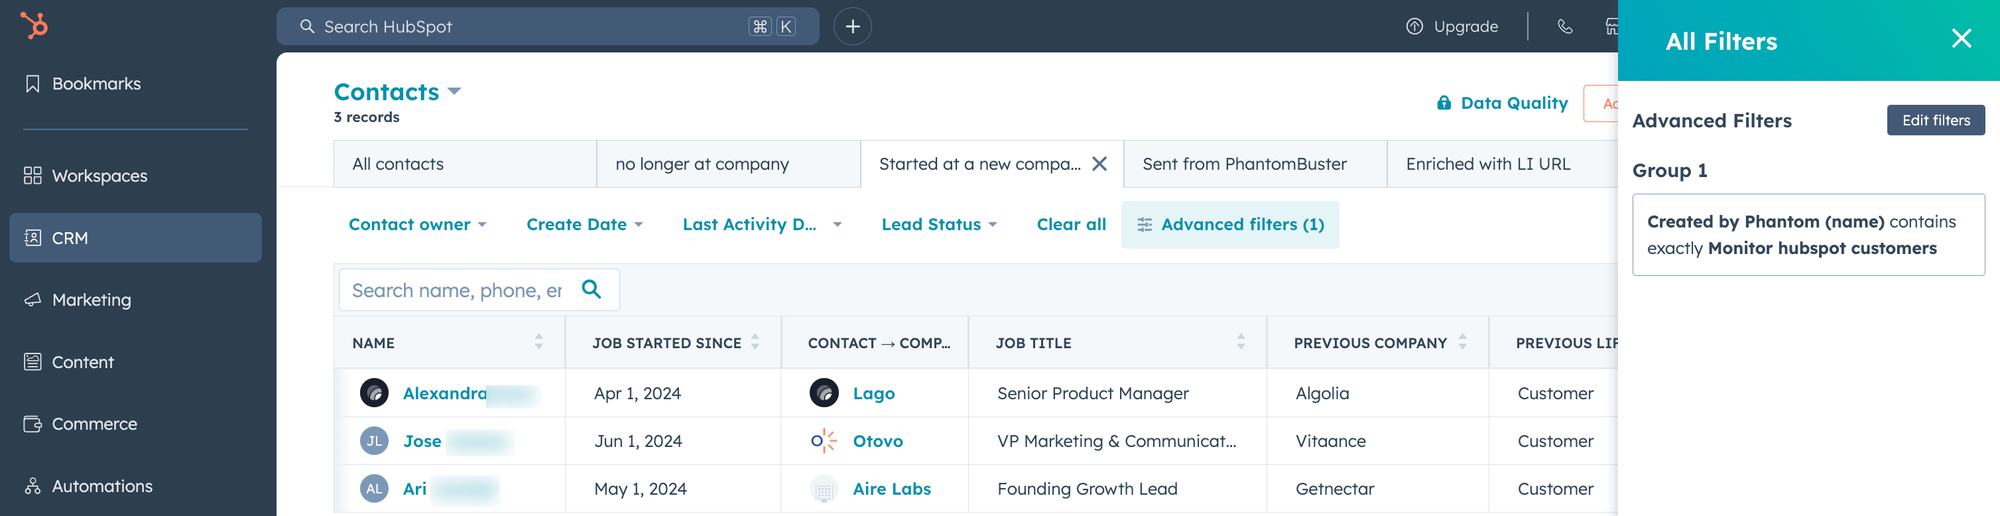Screen dimensions: 2000x516
Task: Select the Created by Phantom filter card
Action: click(x=1808, y=235)
